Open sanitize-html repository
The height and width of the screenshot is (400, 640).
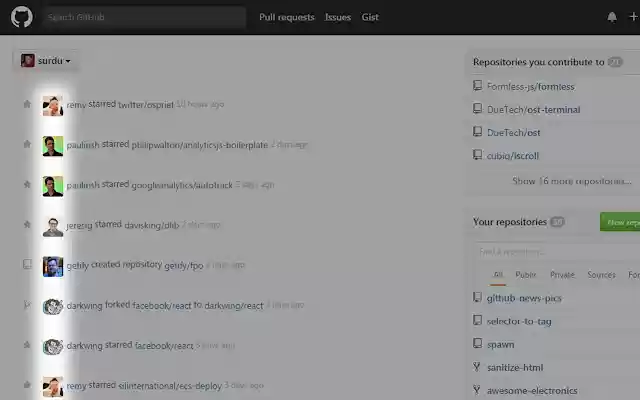tap(515, 367)
